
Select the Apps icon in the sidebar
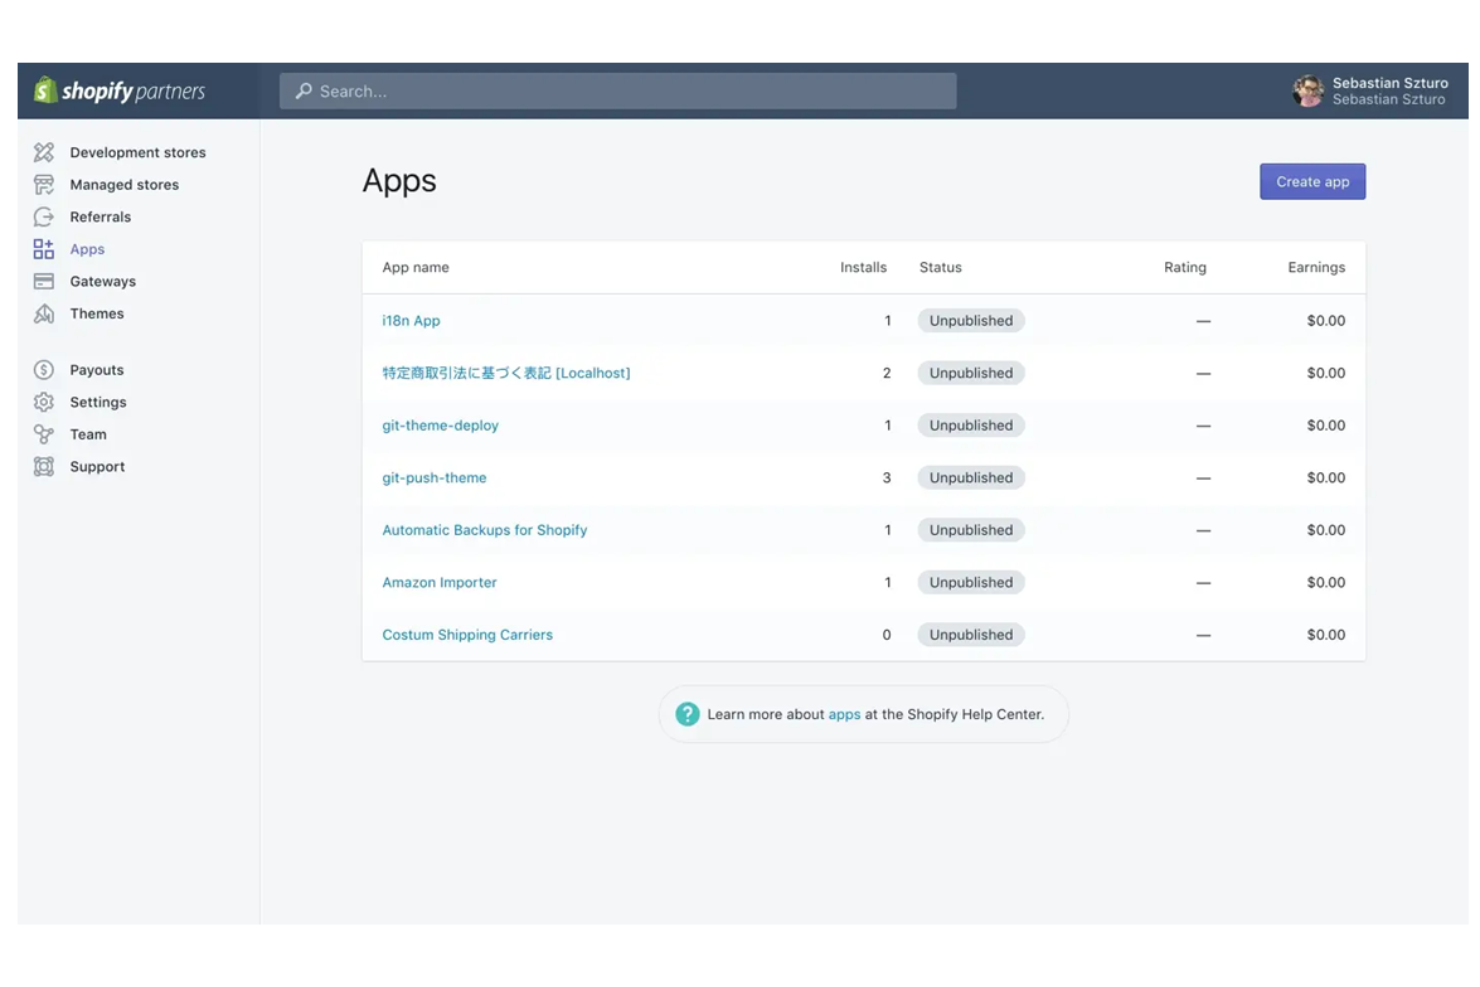pos(44,248)
